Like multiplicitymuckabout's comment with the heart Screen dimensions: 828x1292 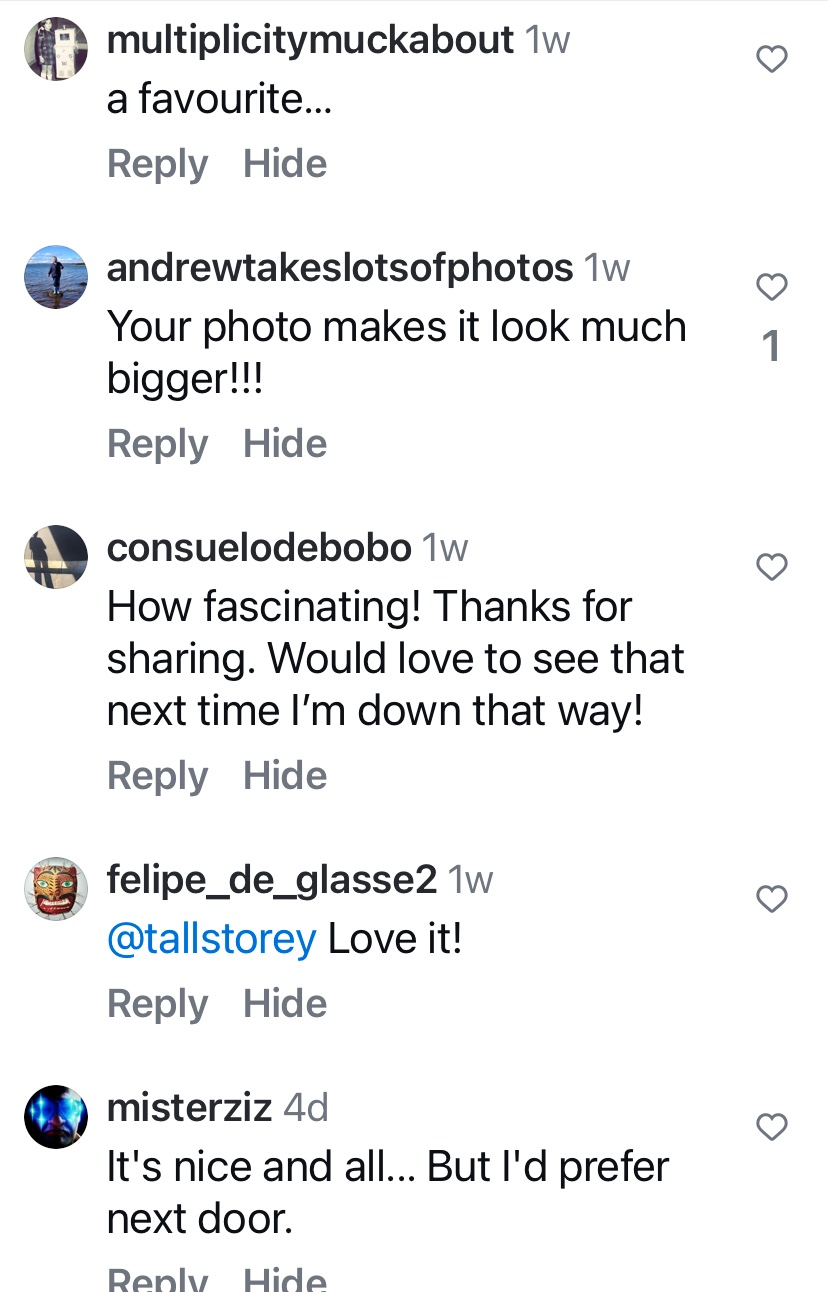771,60
